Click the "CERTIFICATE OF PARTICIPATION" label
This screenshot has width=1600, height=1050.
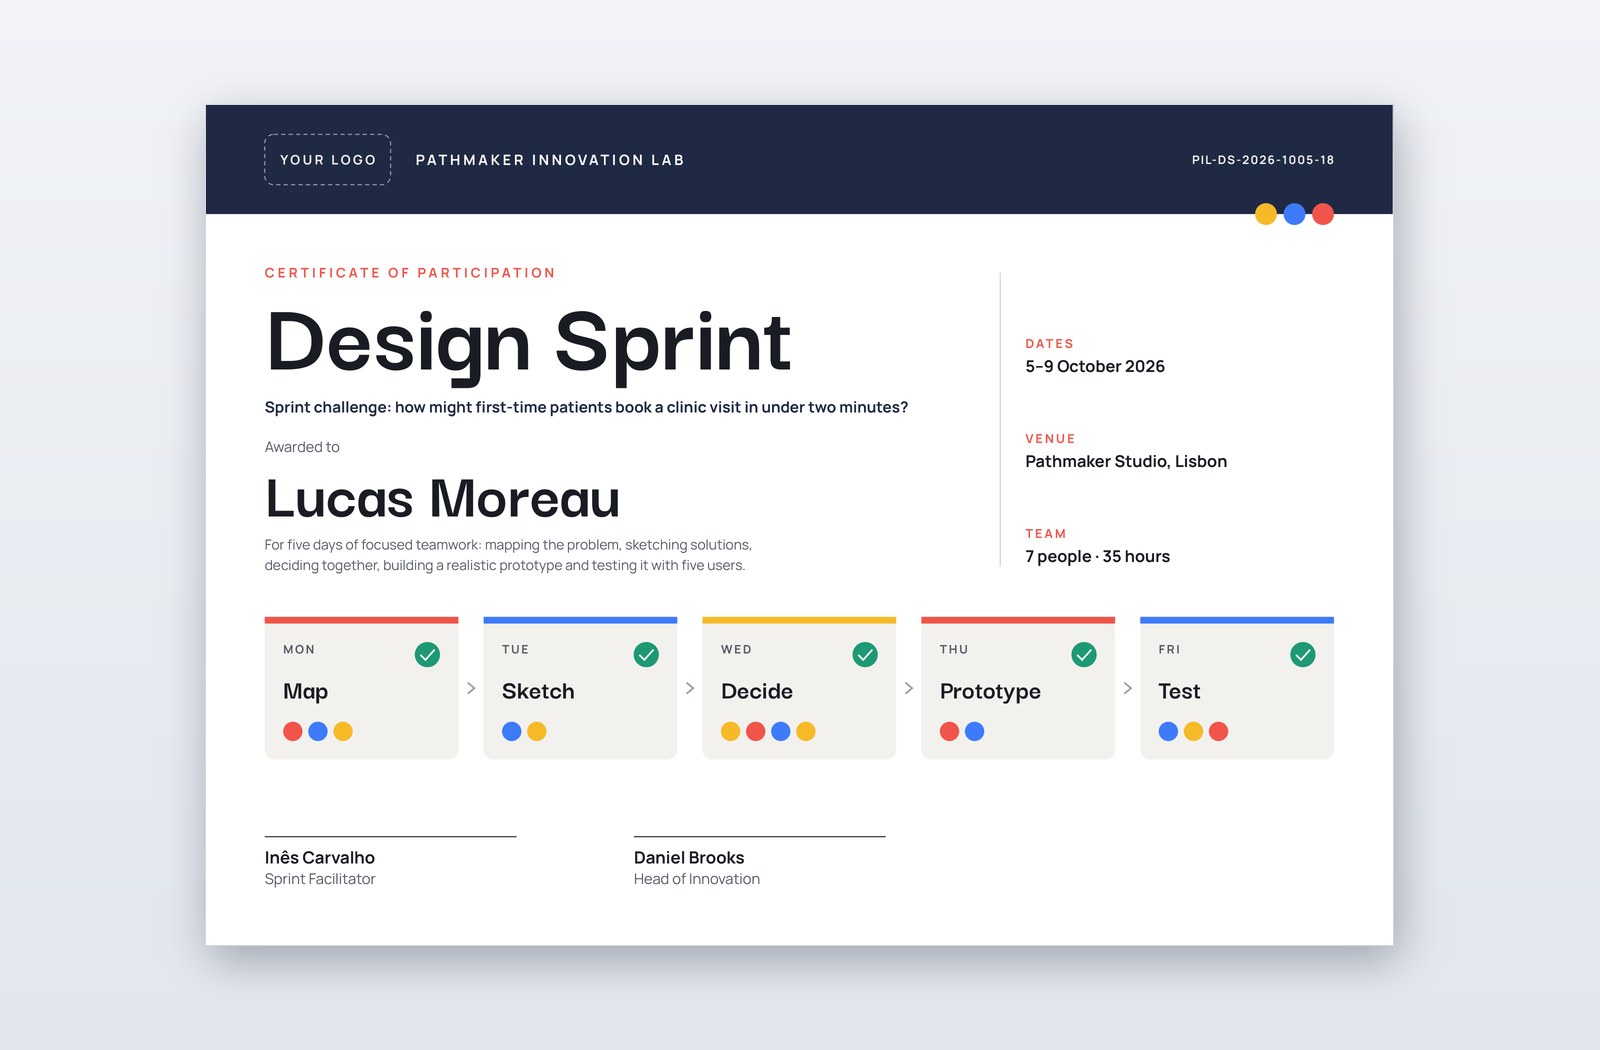(x=410, y=273)
